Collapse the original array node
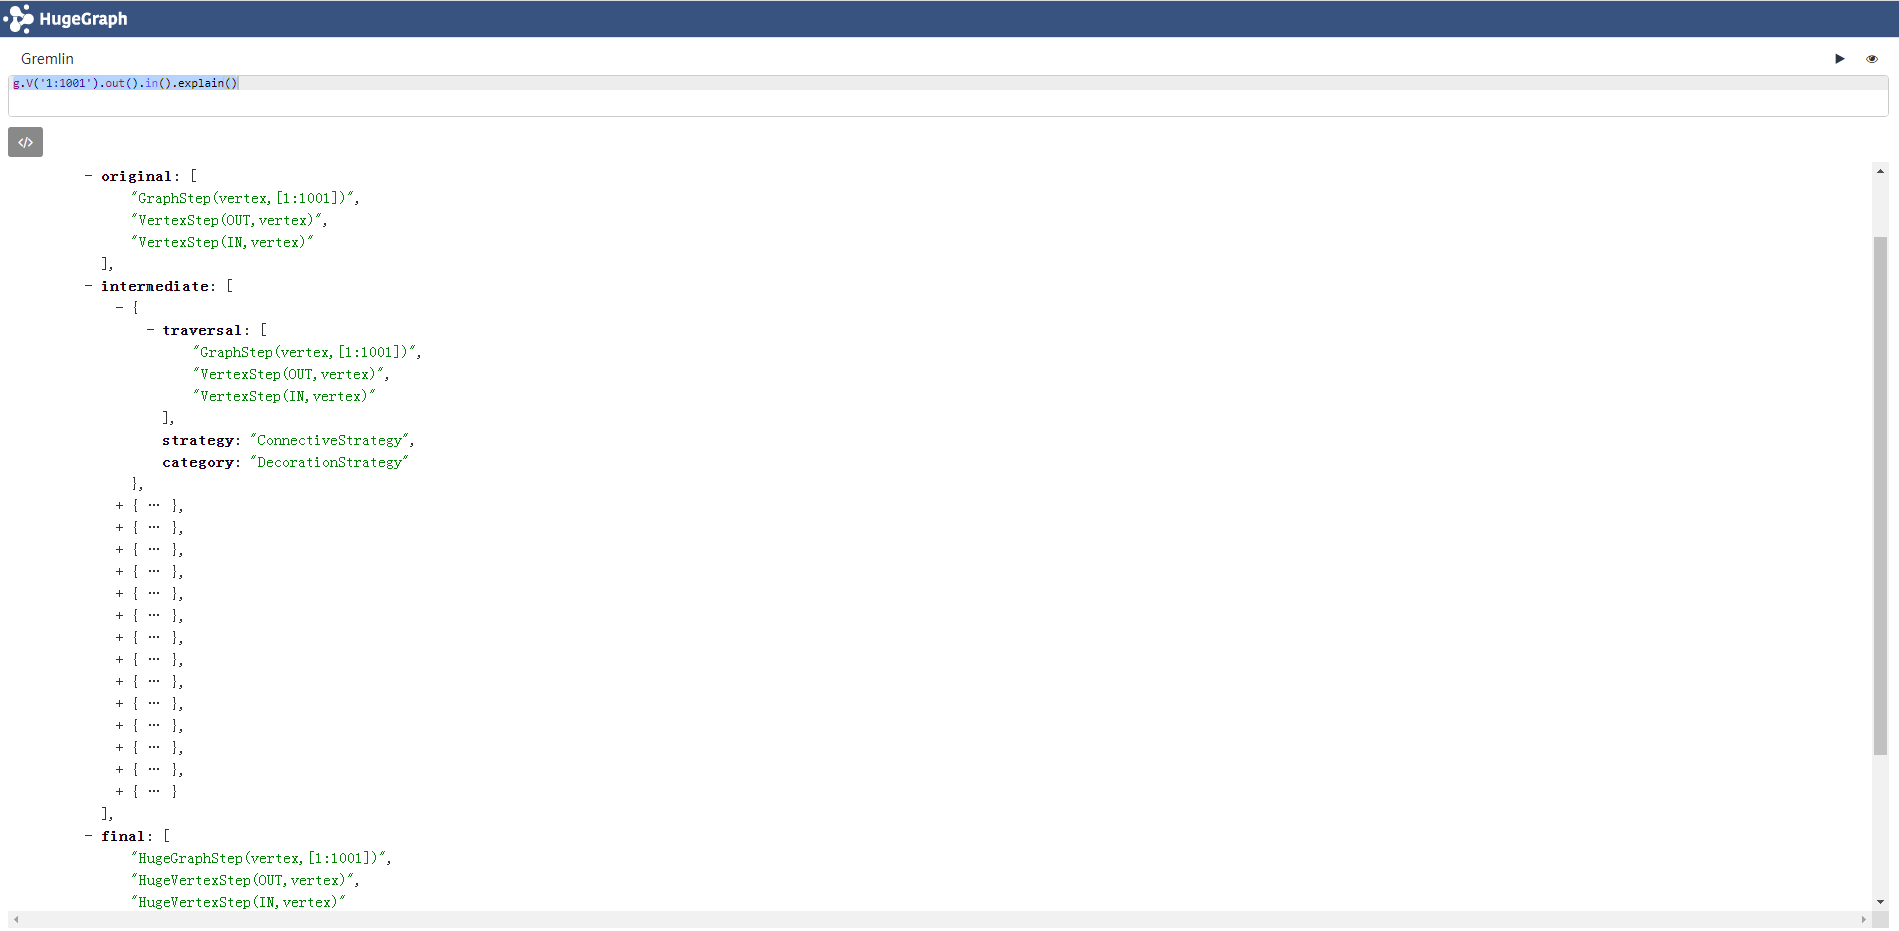Image resolution: width=1899 pixels, height=931 pixels. click(88, 176)
